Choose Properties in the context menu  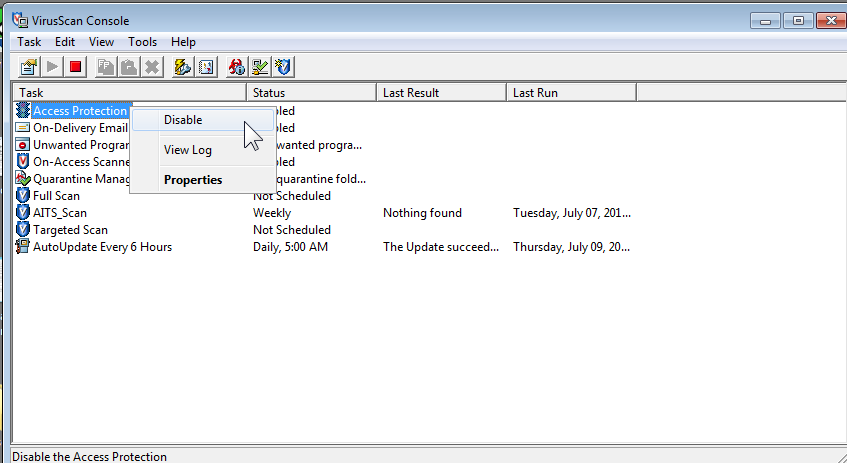[x=203, y=180]
